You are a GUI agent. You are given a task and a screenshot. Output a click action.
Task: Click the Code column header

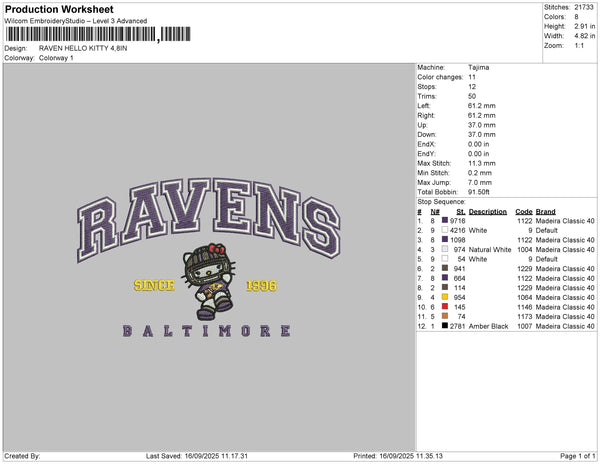[x=524, y=212]
